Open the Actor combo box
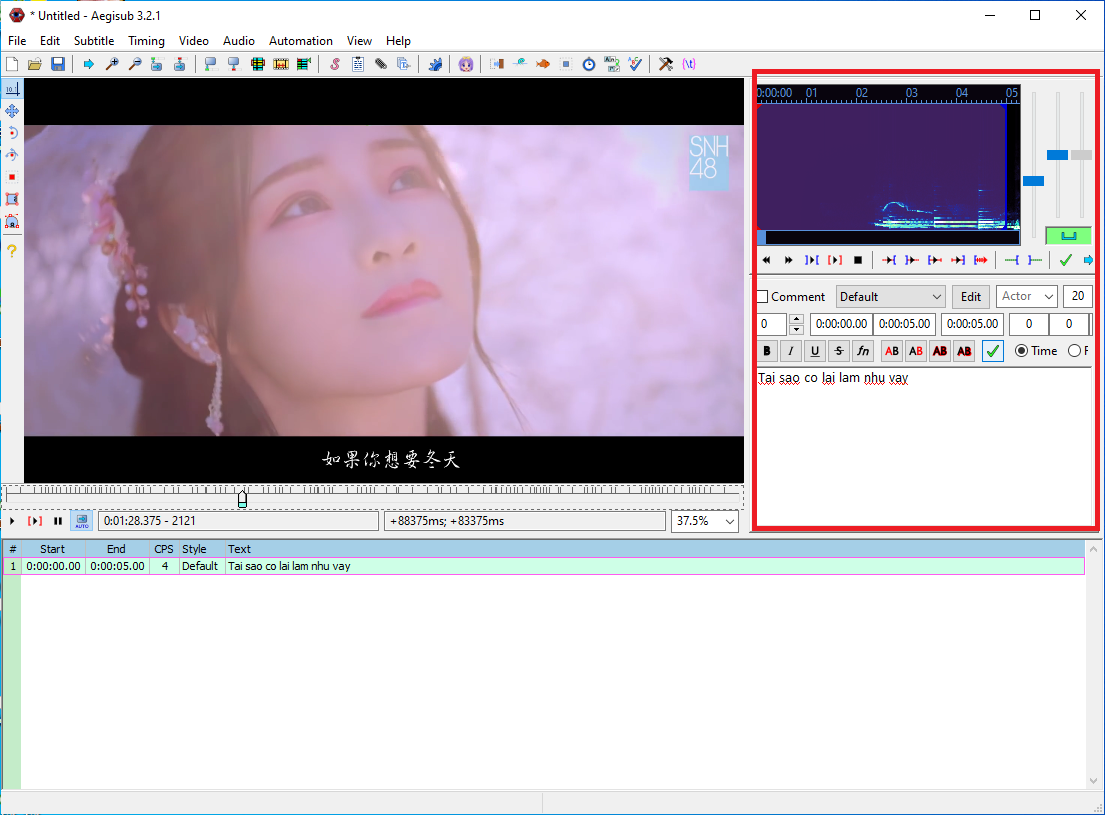The width and height of the screenshot is (1105, 815). coord(1027,297)
